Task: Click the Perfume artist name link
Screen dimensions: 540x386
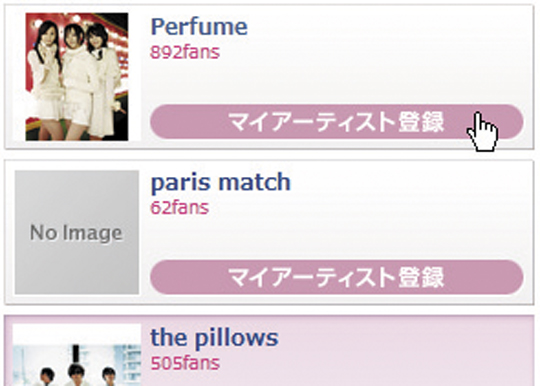Action: click(199, 27)
